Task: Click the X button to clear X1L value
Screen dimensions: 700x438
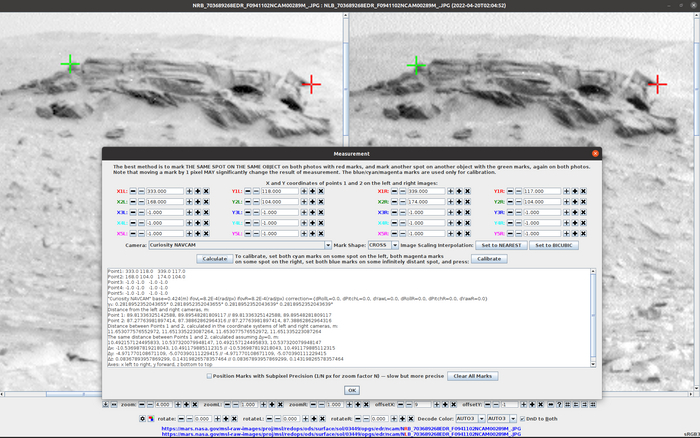Action: pos(205,191)
